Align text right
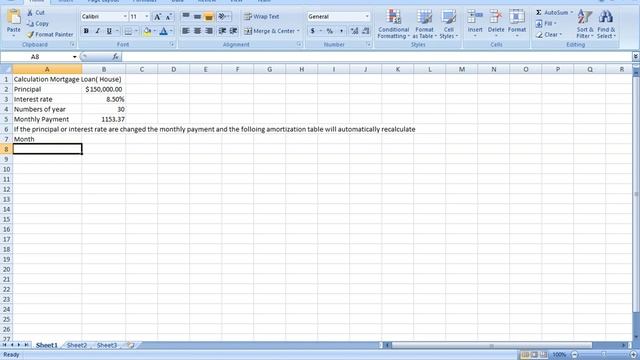Viewport: 640px width, 360px height. point(209,31)
